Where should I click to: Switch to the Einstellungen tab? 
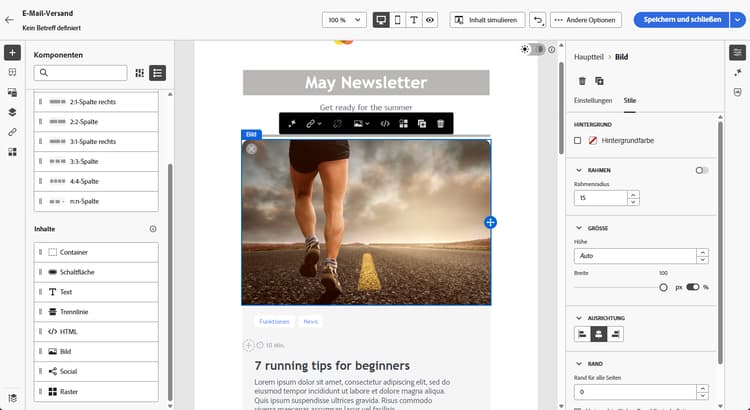coord(593,100)
